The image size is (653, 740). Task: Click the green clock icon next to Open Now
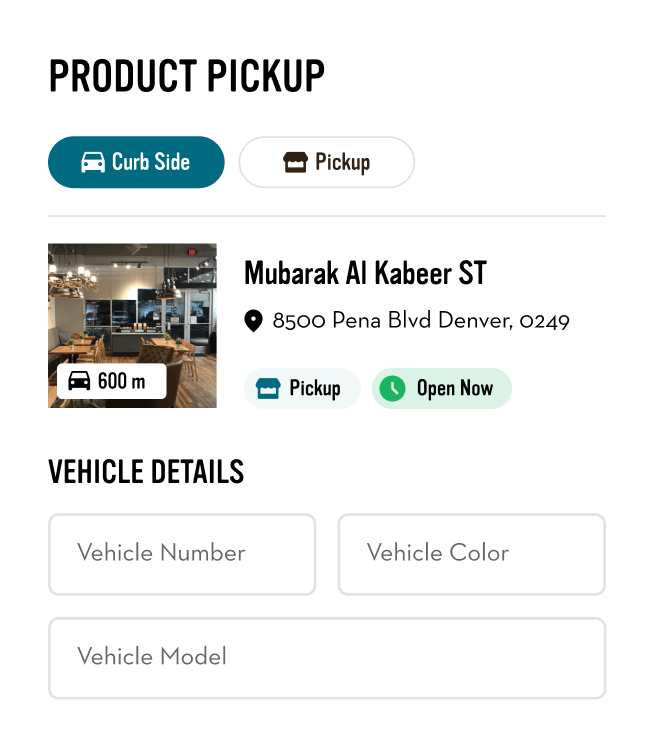tap(393, 389)
